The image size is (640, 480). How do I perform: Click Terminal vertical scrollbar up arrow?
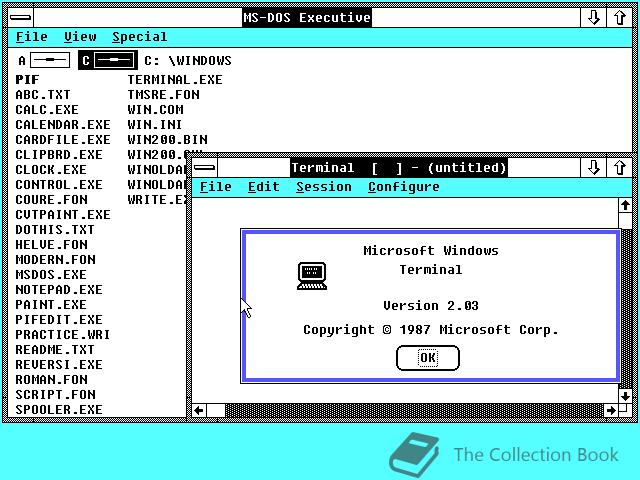coord(625,205)
